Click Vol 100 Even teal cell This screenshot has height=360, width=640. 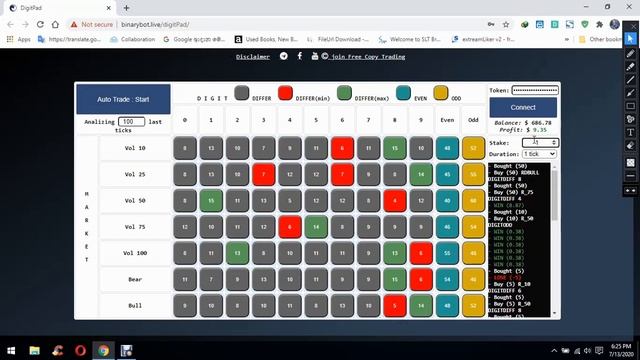tap(447, 253)
